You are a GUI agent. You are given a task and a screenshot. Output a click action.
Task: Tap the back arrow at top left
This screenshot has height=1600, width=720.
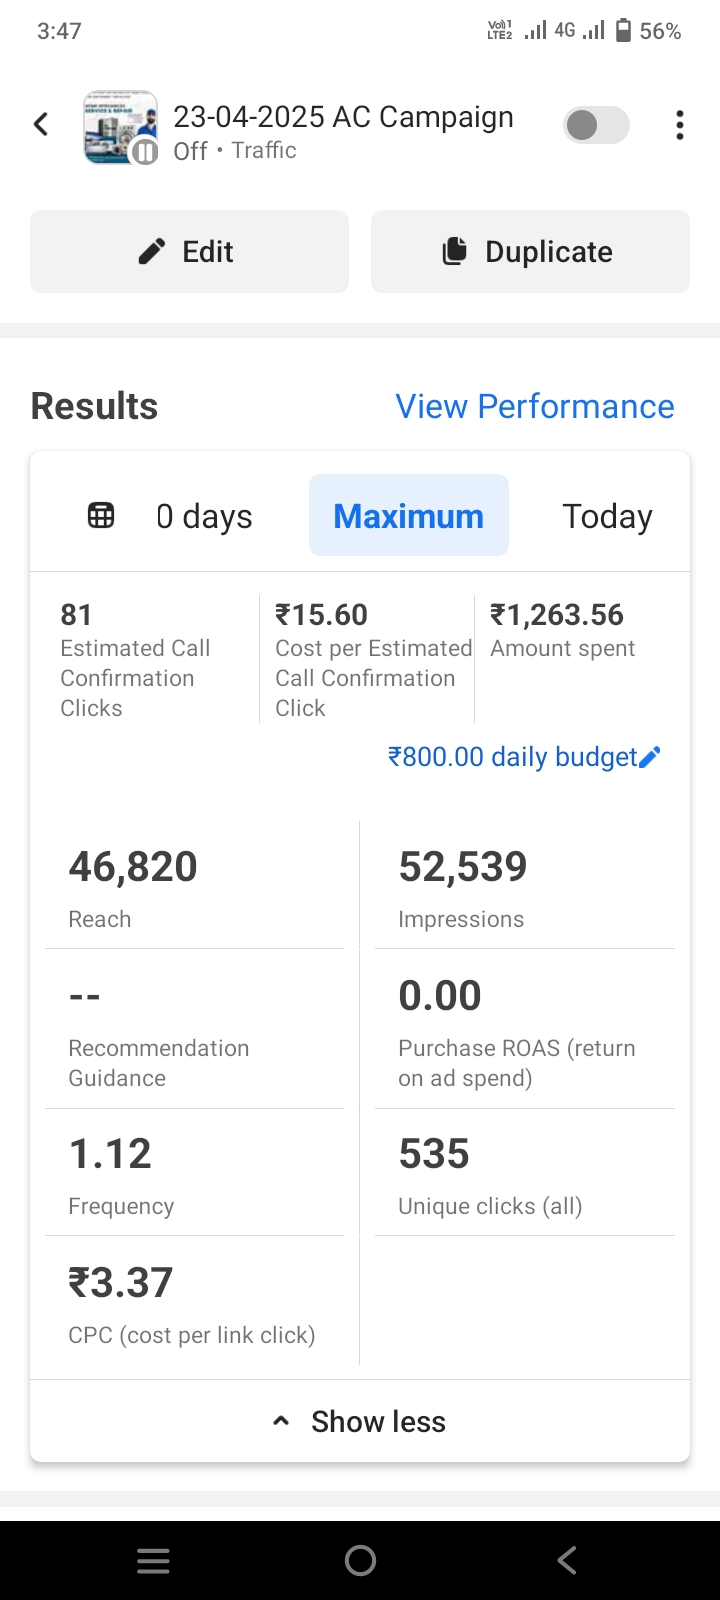click(x=41, y=124)
